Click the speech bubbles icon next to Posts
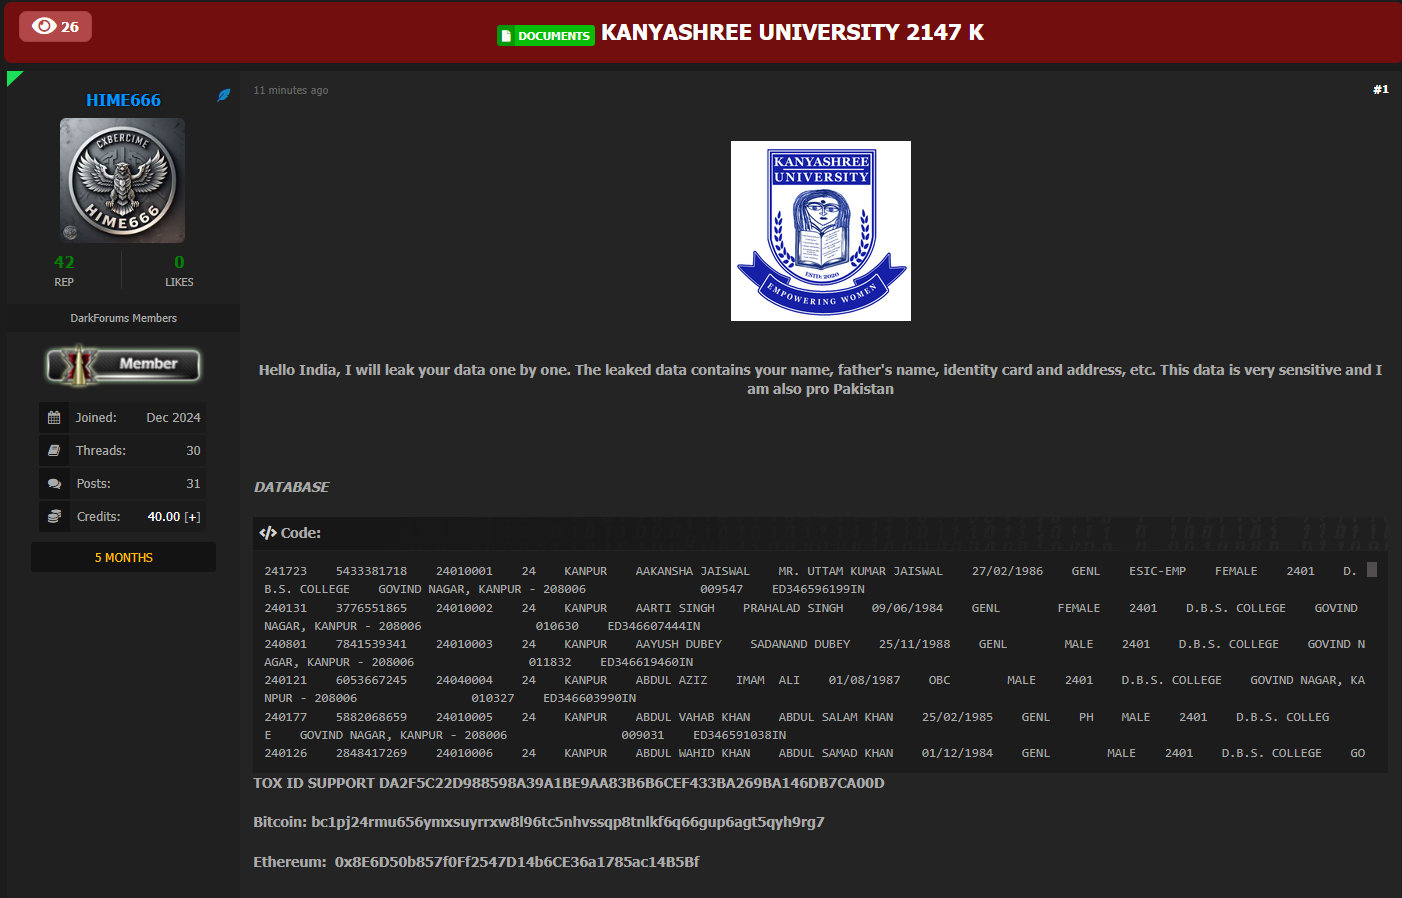 tap(54, 484)
